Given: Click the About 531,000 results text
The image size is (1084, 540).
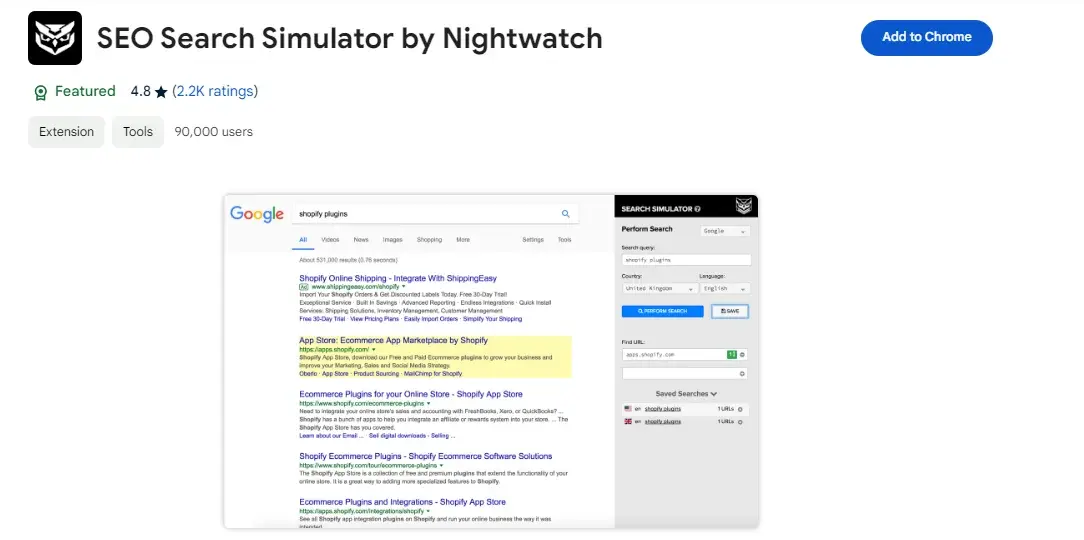Looking at the screenshot, I should (348, 260).
